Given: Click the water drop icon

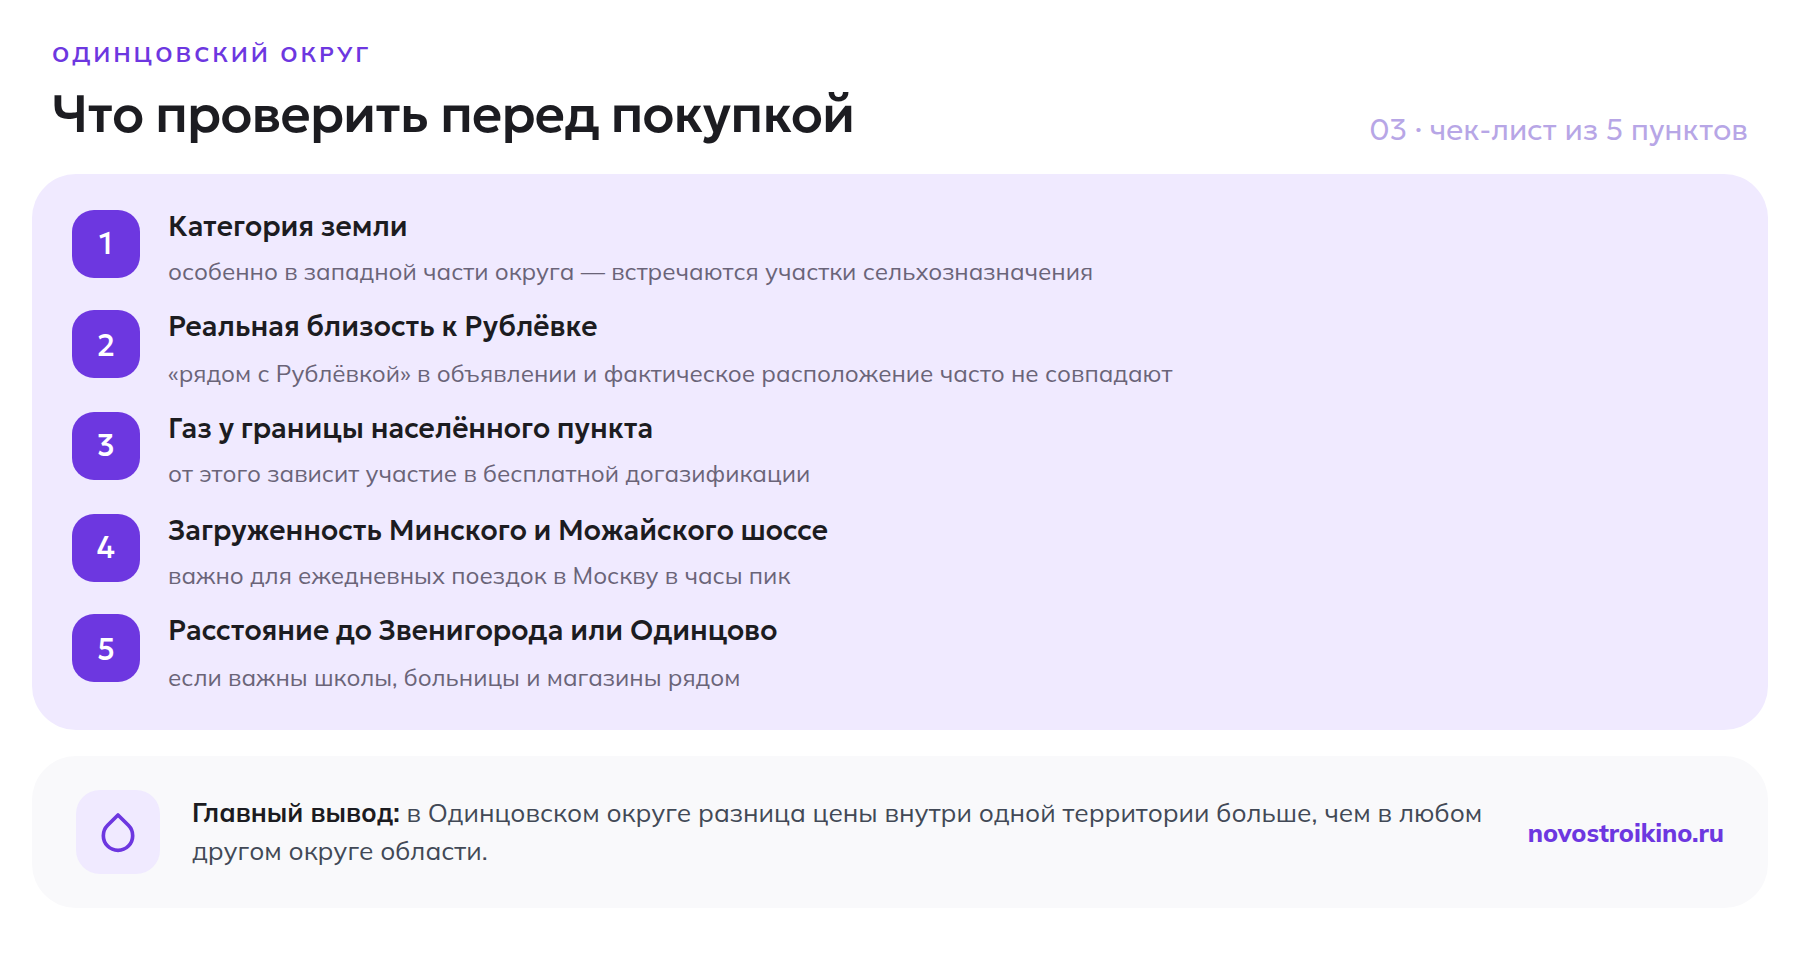Looking at the screenshot, I should tap(118, 832).
